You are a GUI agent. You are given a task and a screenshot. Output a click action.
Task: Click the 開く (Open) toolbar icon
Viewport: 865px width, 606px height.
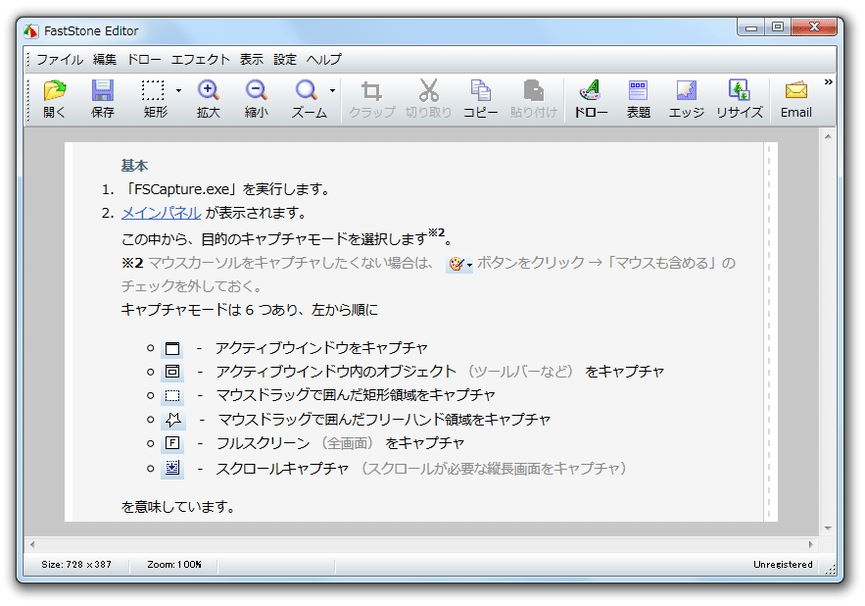[54, 90]
